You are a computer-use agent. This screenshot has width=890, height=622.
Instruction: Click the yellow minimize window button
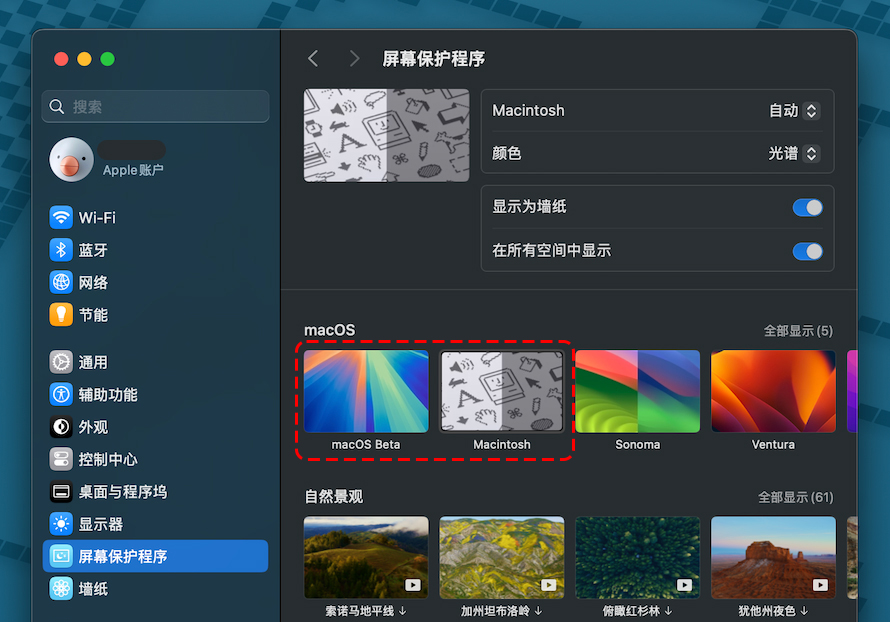(x=84, y=59)
